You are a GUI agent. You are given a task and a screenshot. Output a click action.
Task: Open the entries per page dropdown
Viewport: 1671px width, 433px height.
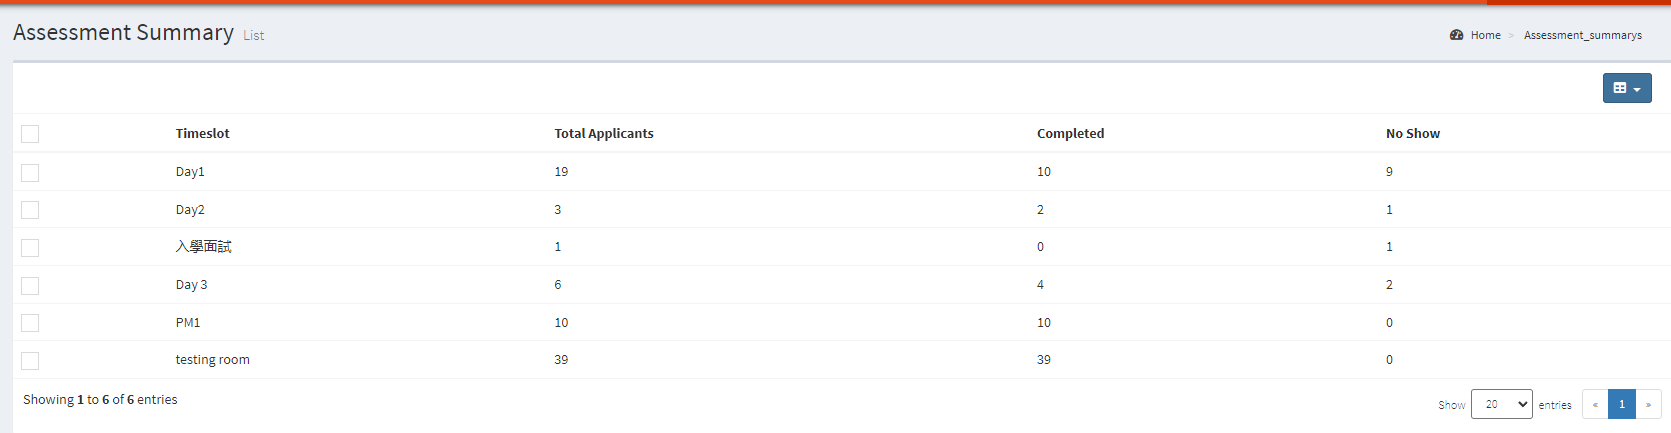tap(1501, 404)
